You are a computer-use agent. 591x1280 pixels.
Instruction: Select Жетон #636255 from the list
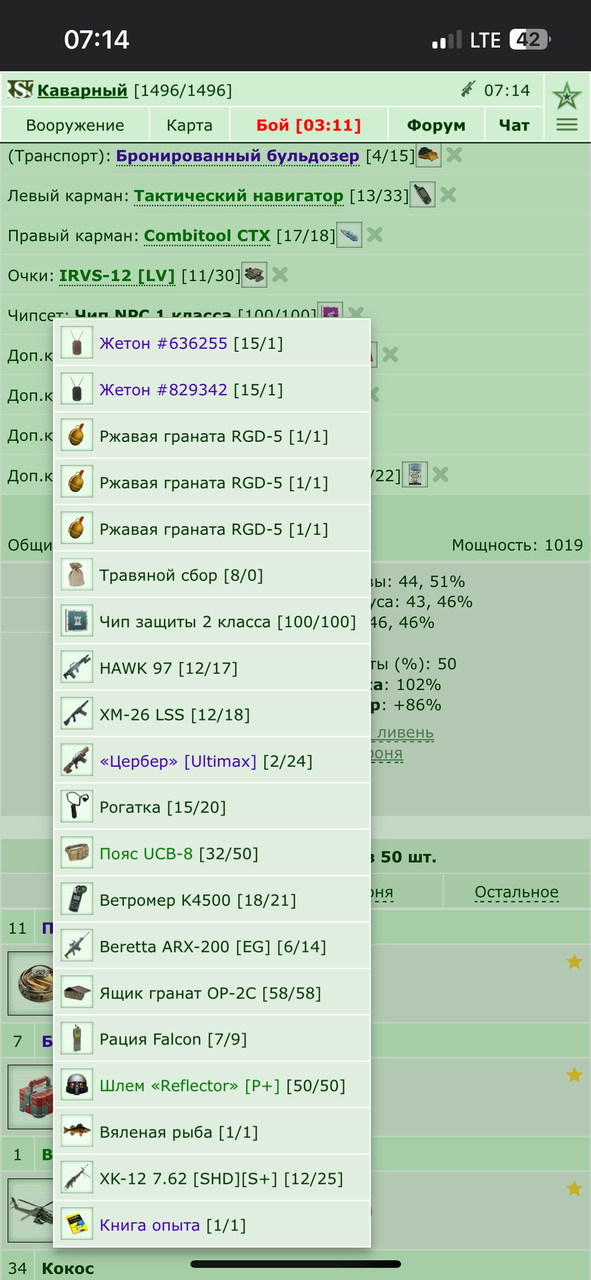[x=212, y=343]
